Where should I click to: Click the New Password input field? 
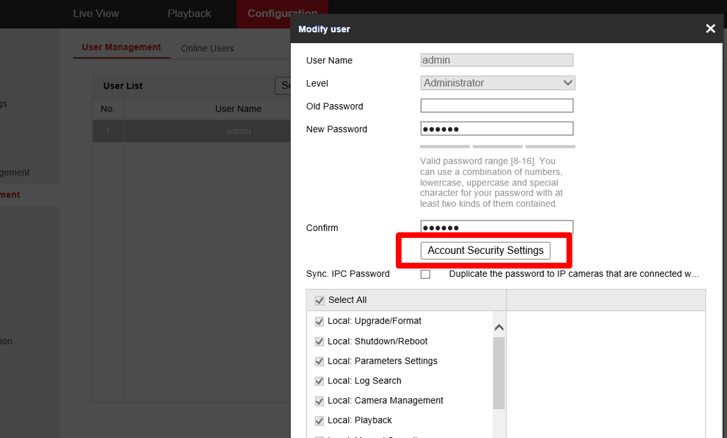(497, 129)
